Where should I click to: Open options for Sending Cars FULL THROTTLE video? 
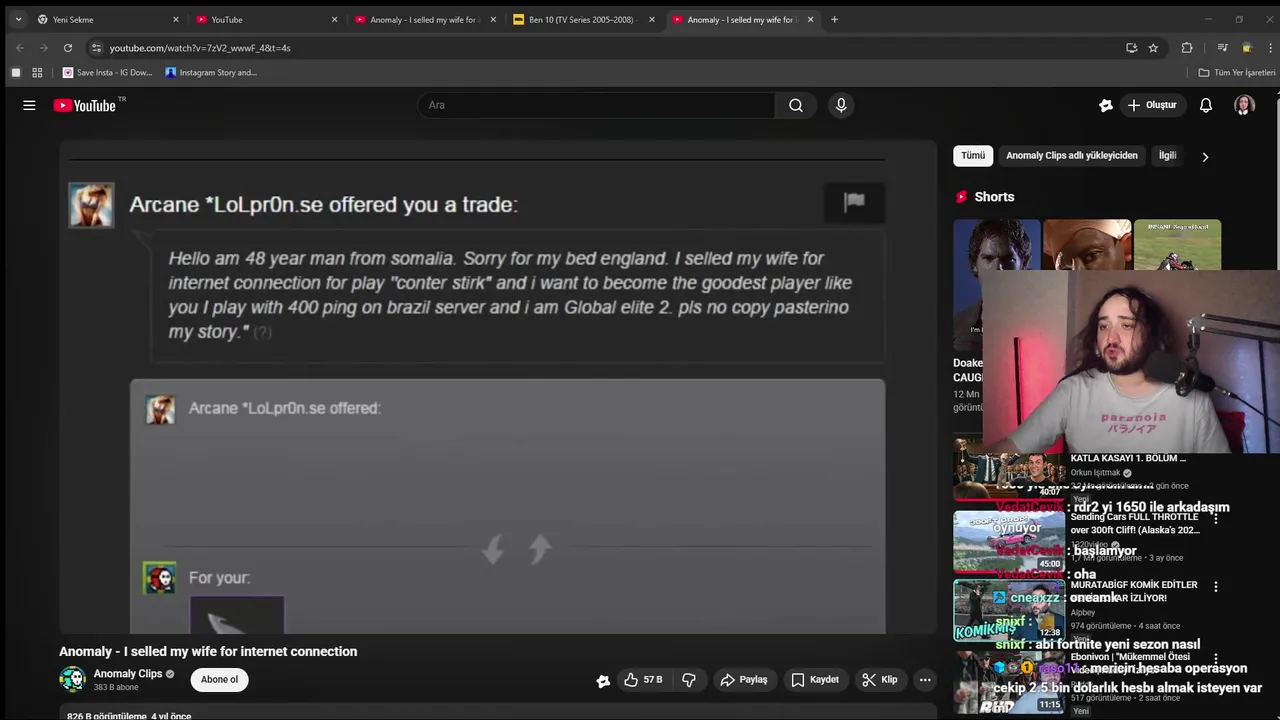[x=1216, y=519]
